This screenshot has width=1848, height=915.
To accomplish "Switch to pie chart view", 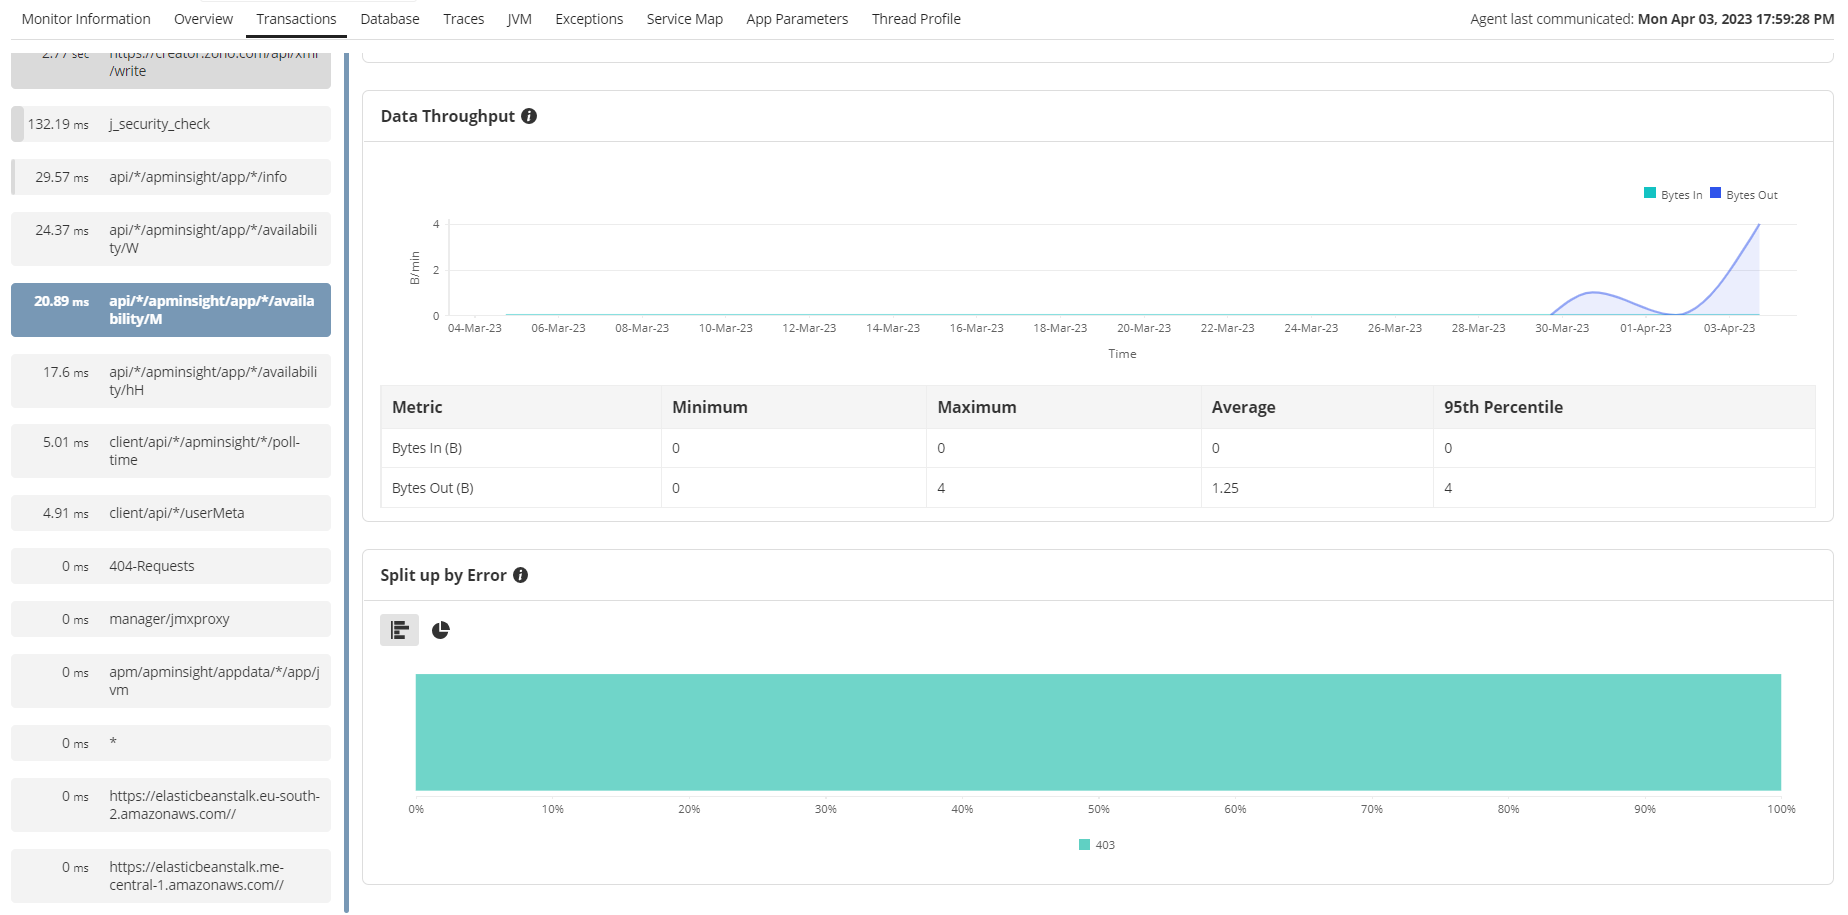I will point(441,630).
